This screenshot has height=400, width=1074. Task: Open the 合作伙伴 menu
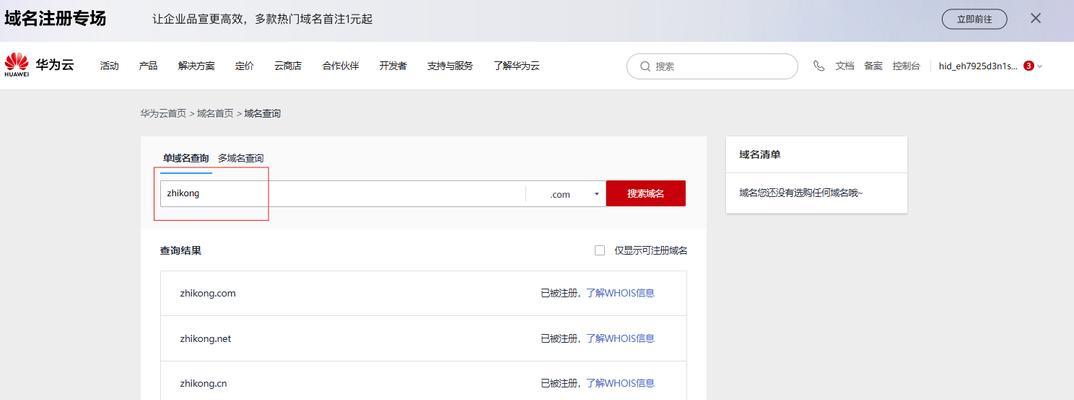[x=340, y=66]
